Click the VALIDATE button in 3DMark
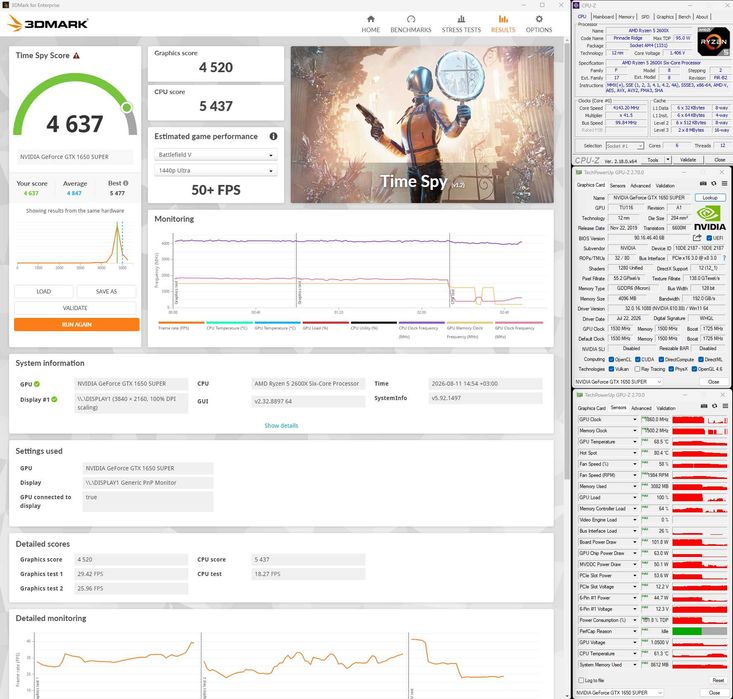733x699 pixels. (75, 308)
